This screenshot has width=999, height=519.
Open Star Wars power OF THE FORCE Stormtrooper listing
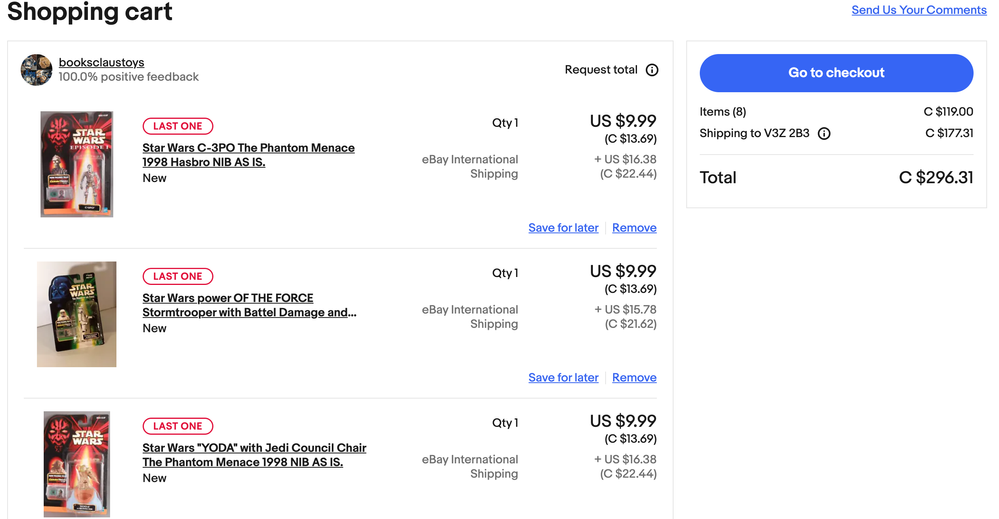(249, 305)
